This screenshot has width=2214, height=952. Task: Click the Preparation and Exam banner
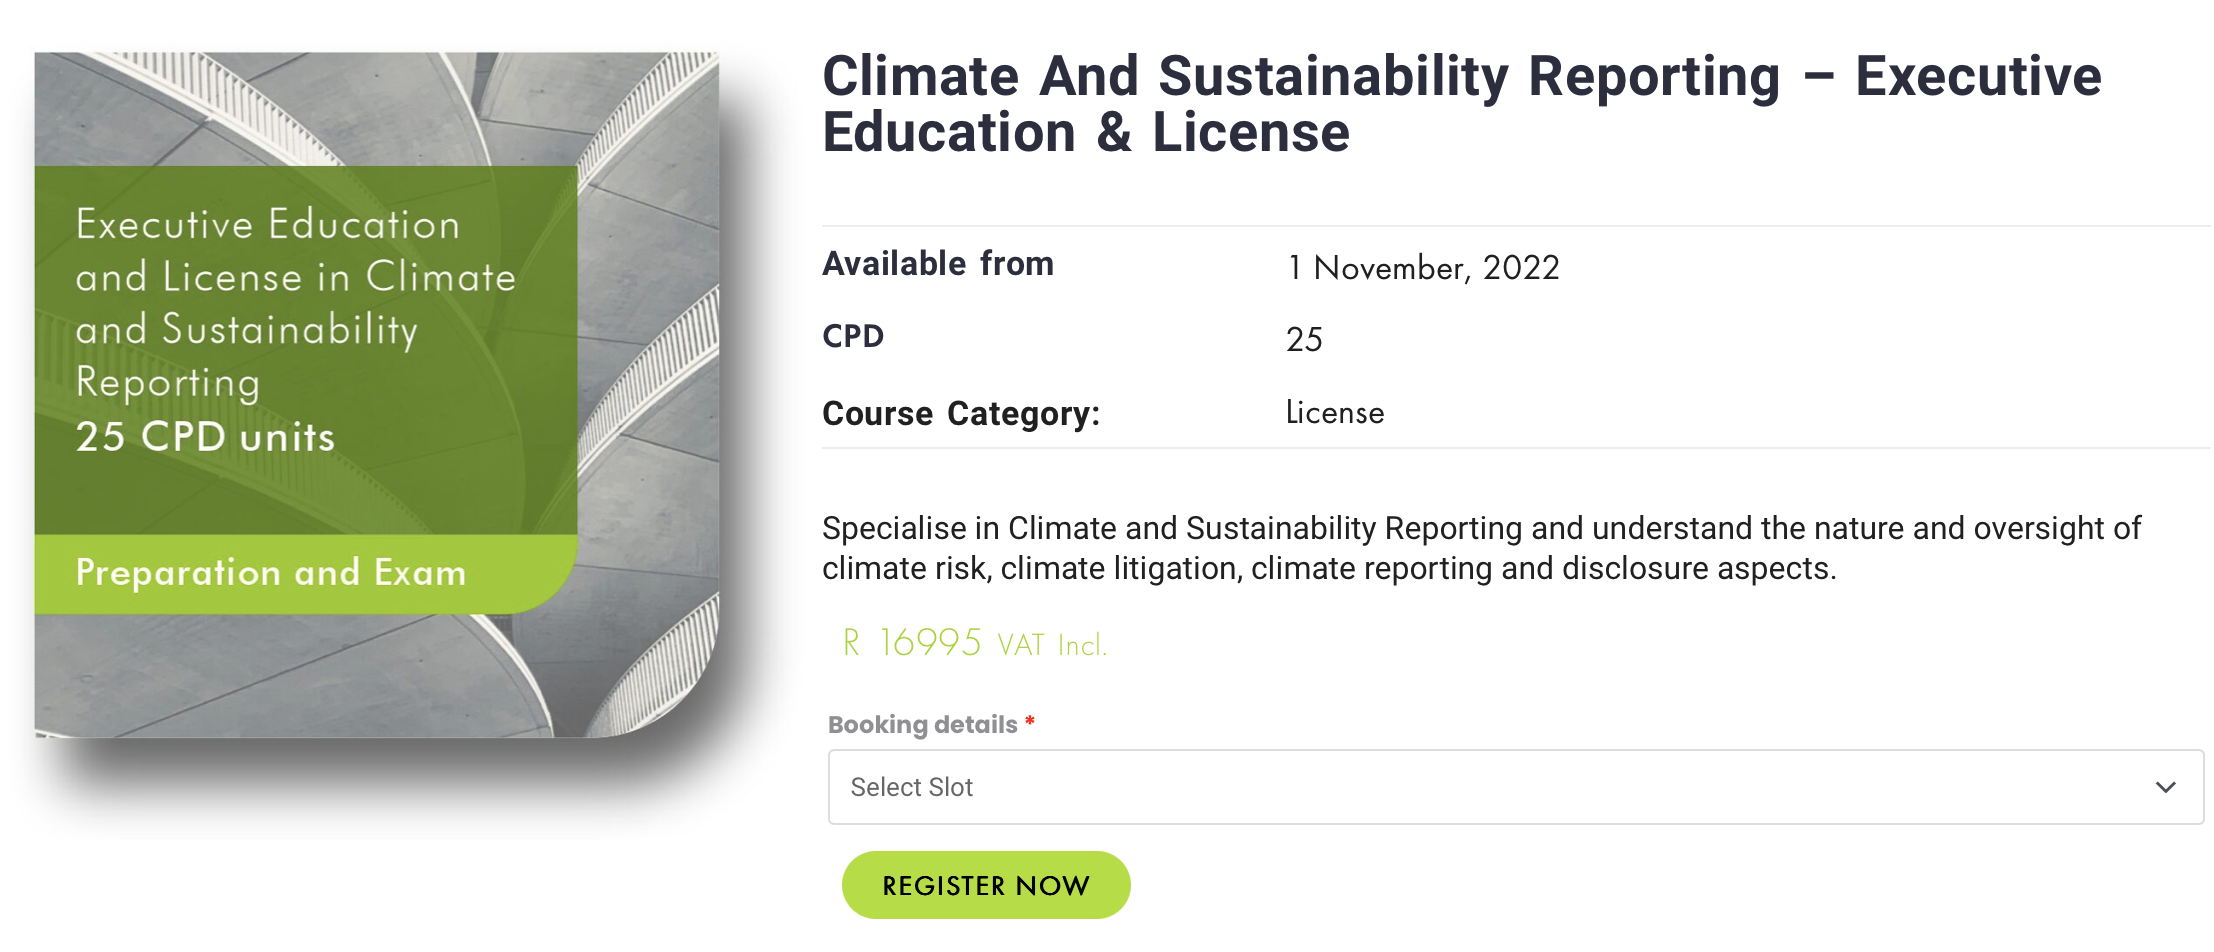[305, 573]
